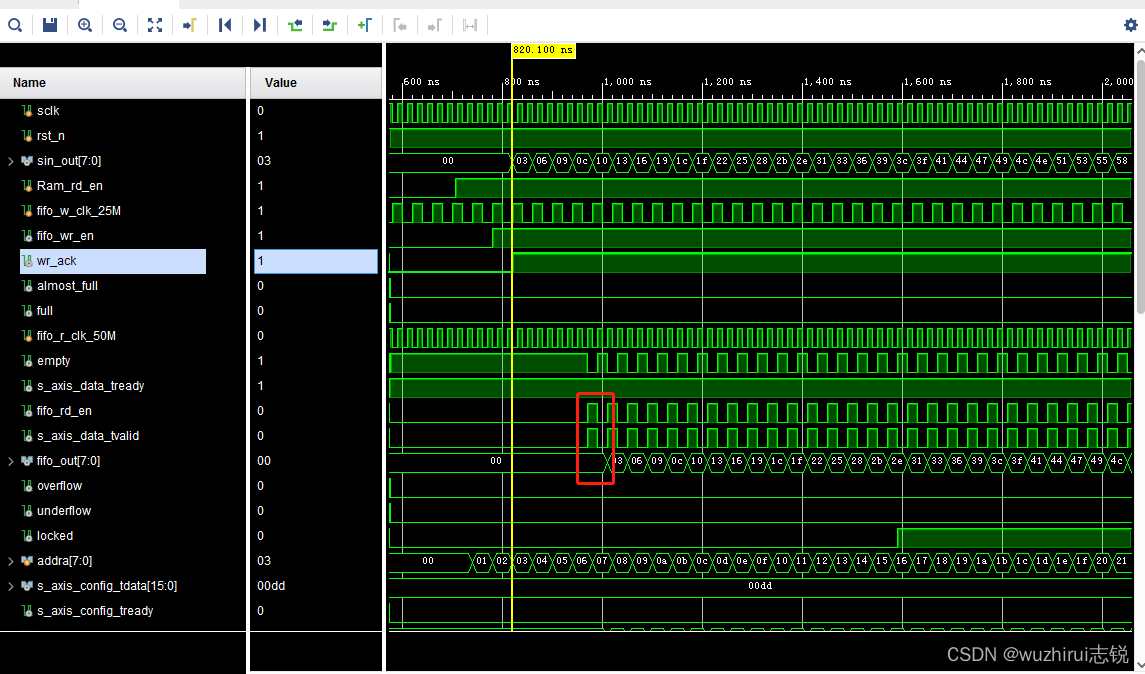Add a new marker

364,26
